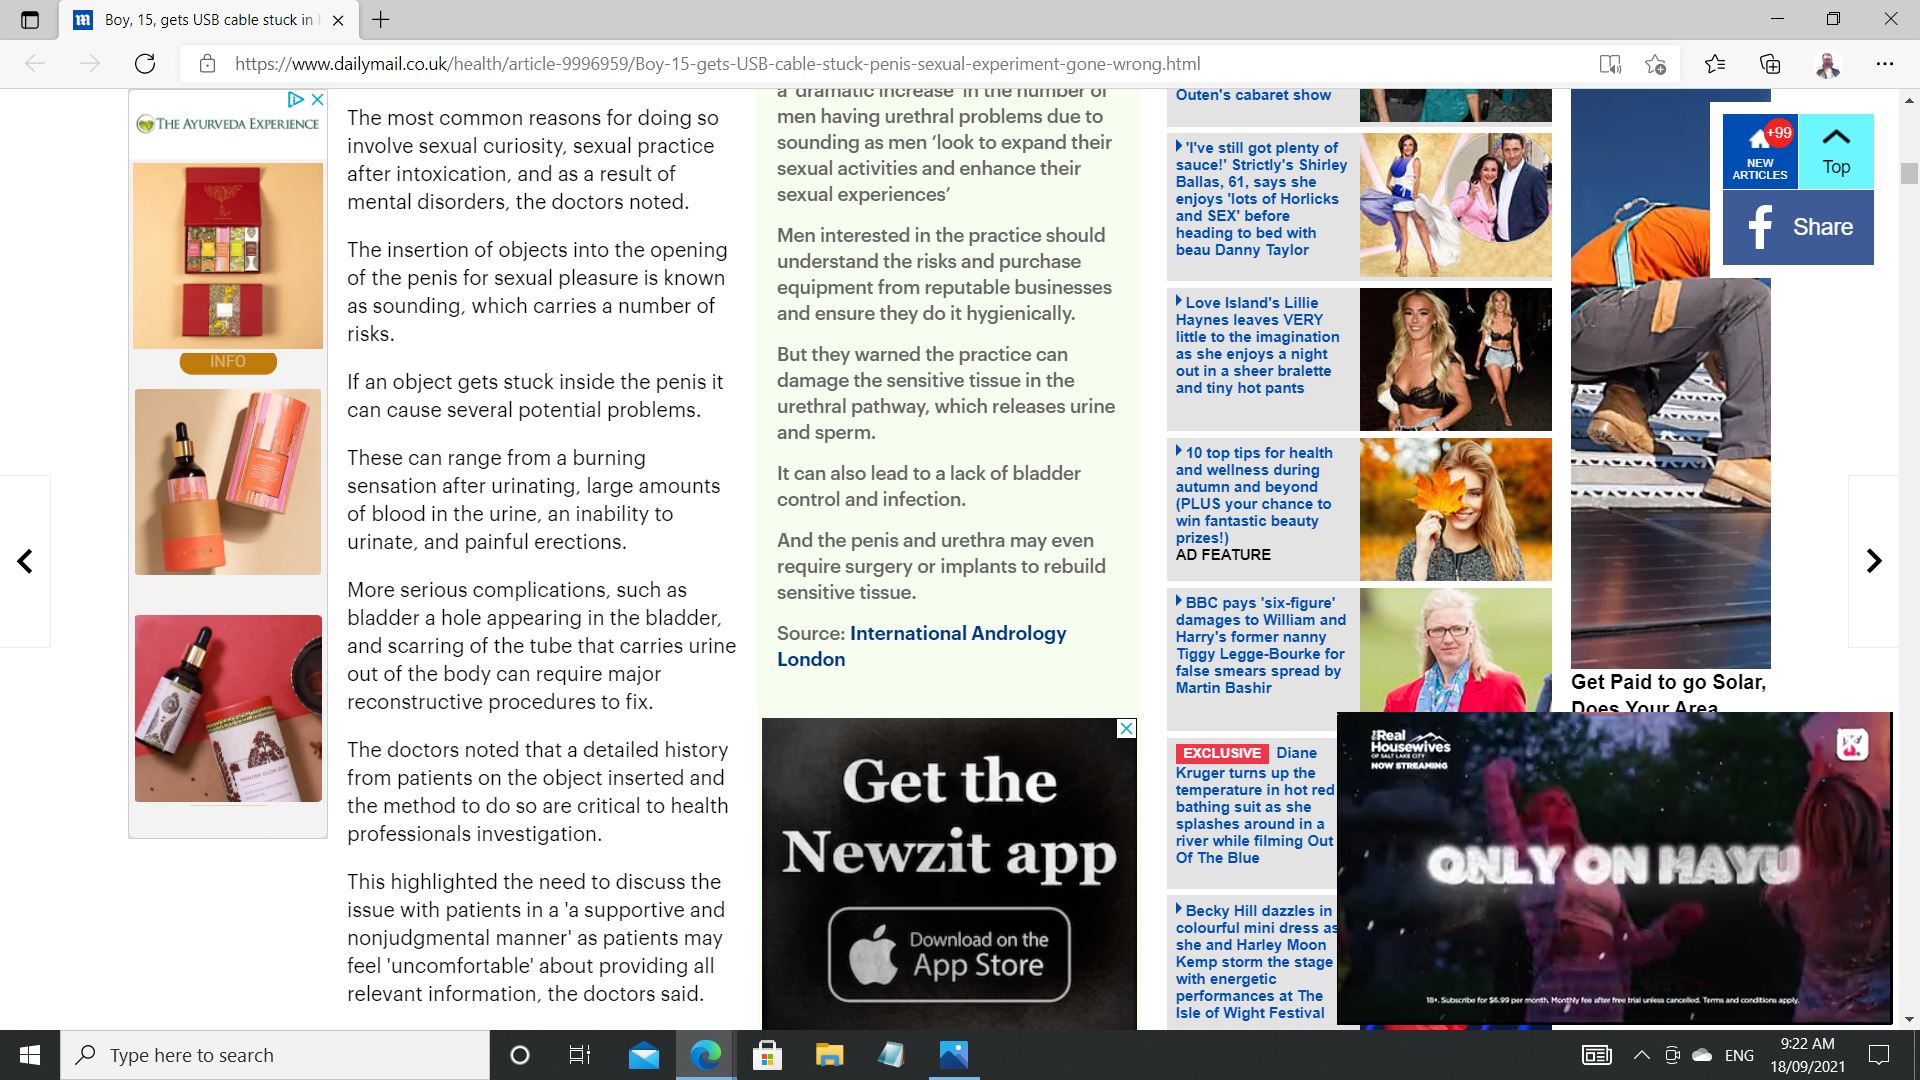This screenshot has height=1080, width=1920.
Task: Open the immersive reader icon
Action: coord(1609,64)
